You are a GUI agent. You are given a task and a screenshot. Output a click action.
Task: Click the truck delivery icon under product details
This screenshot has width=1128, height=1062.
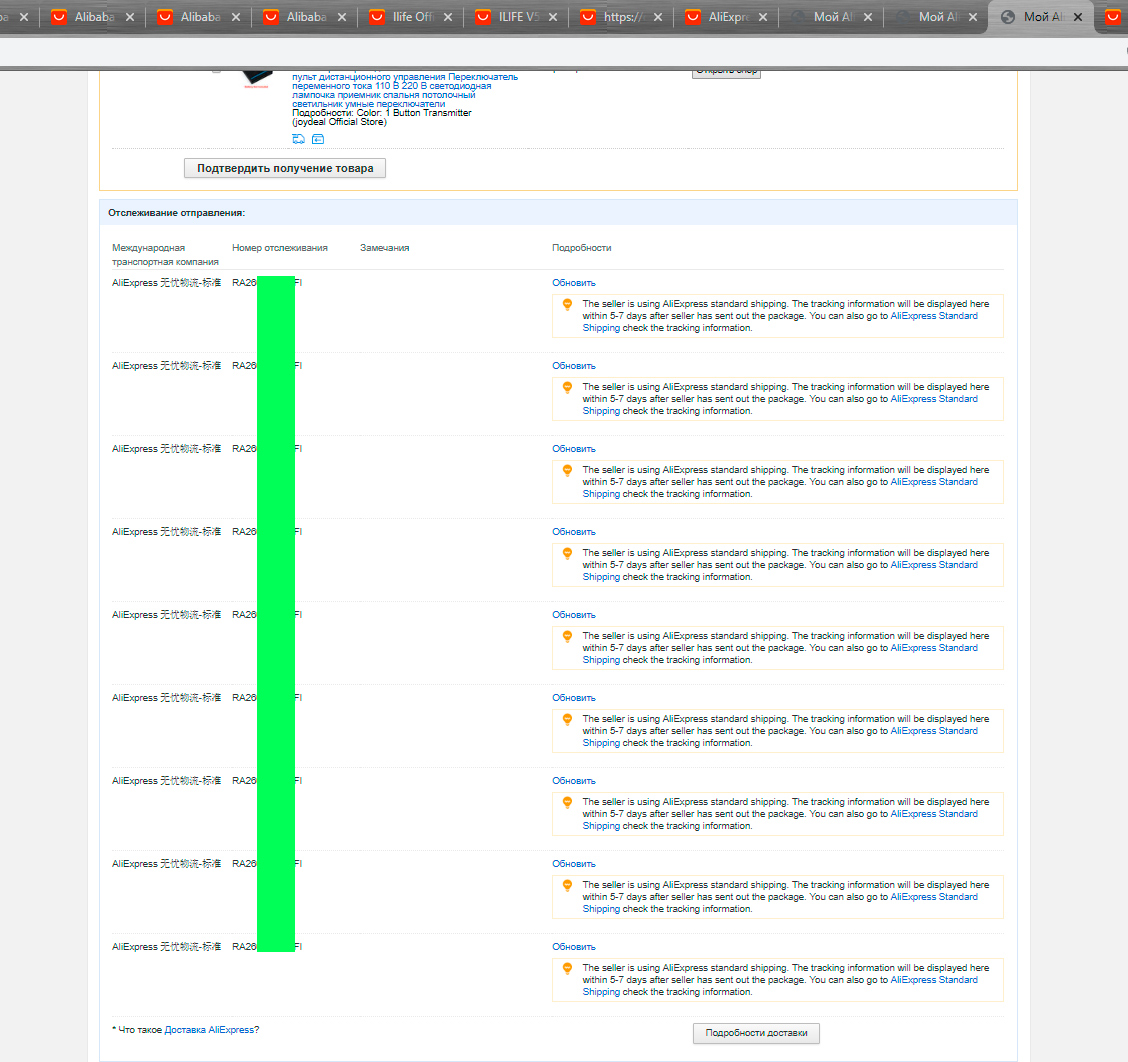pyautogui.click(x=299, y=139)
